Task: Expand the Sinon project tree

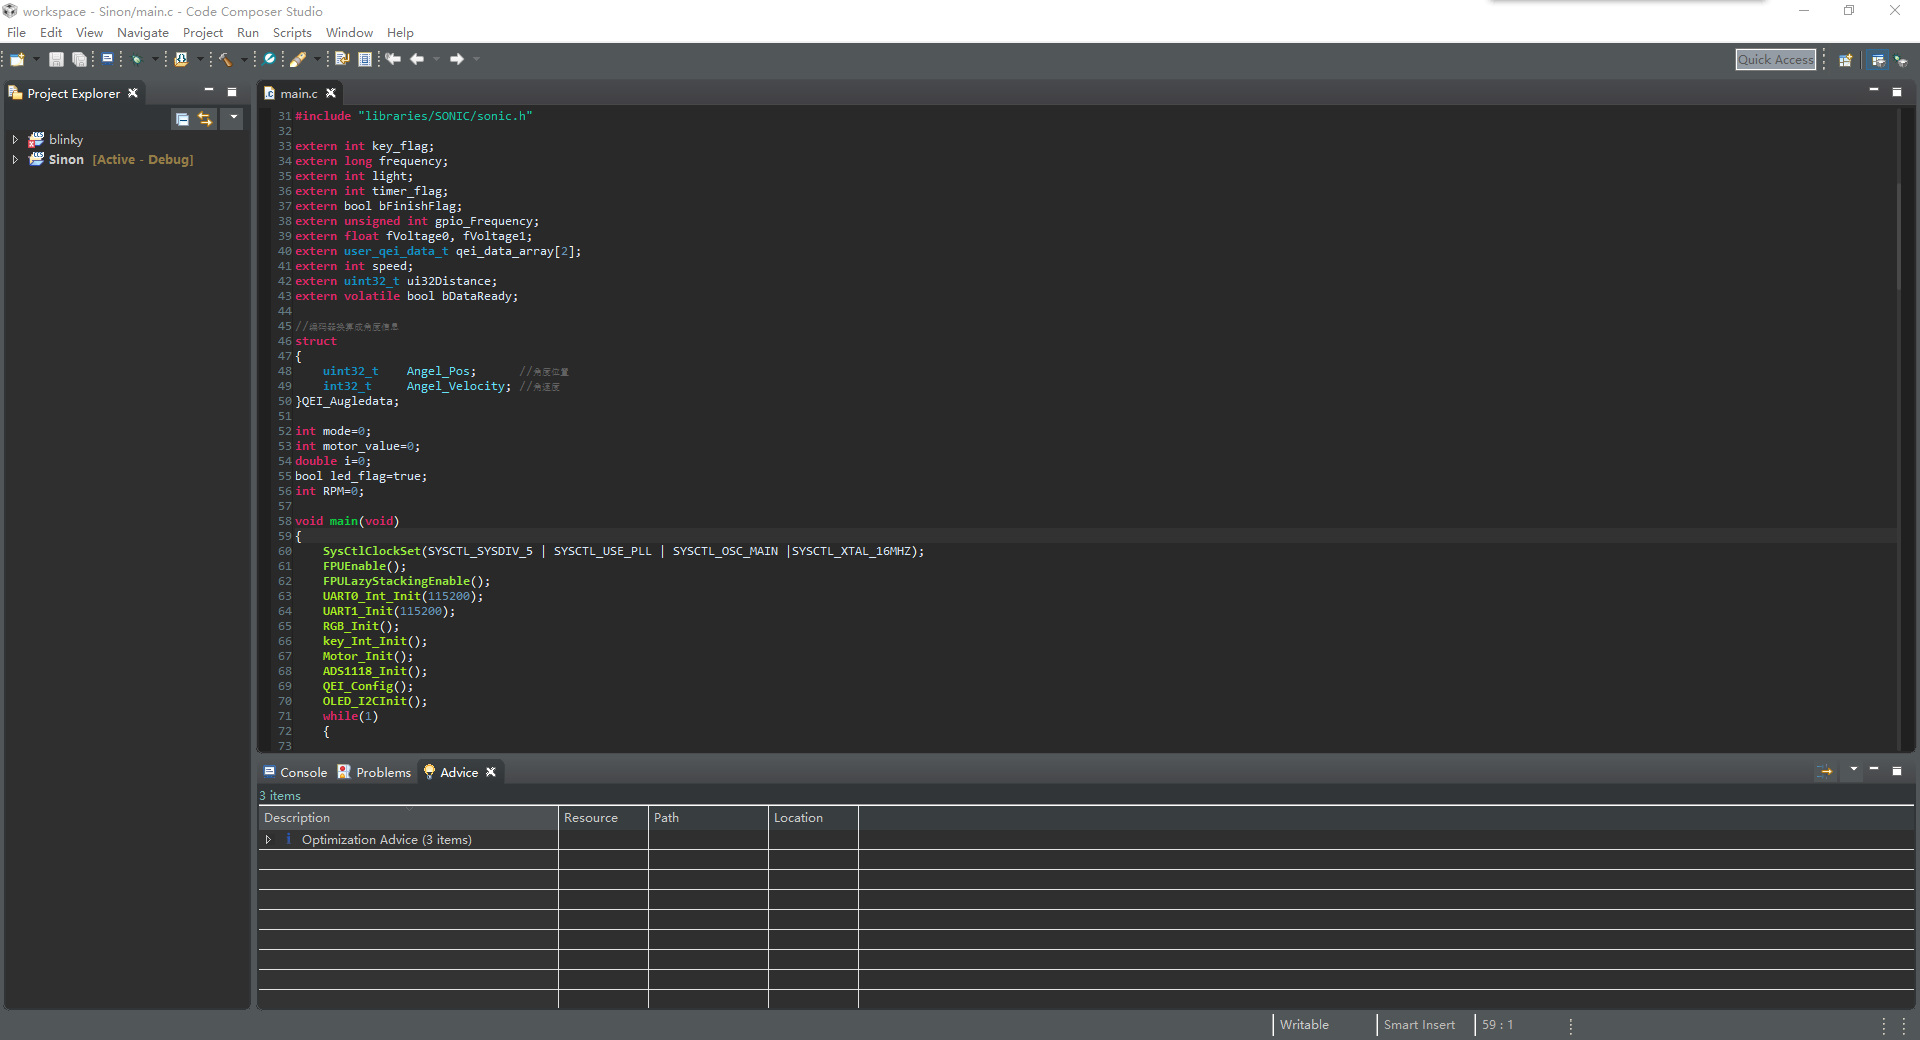Action: point(15,159)
